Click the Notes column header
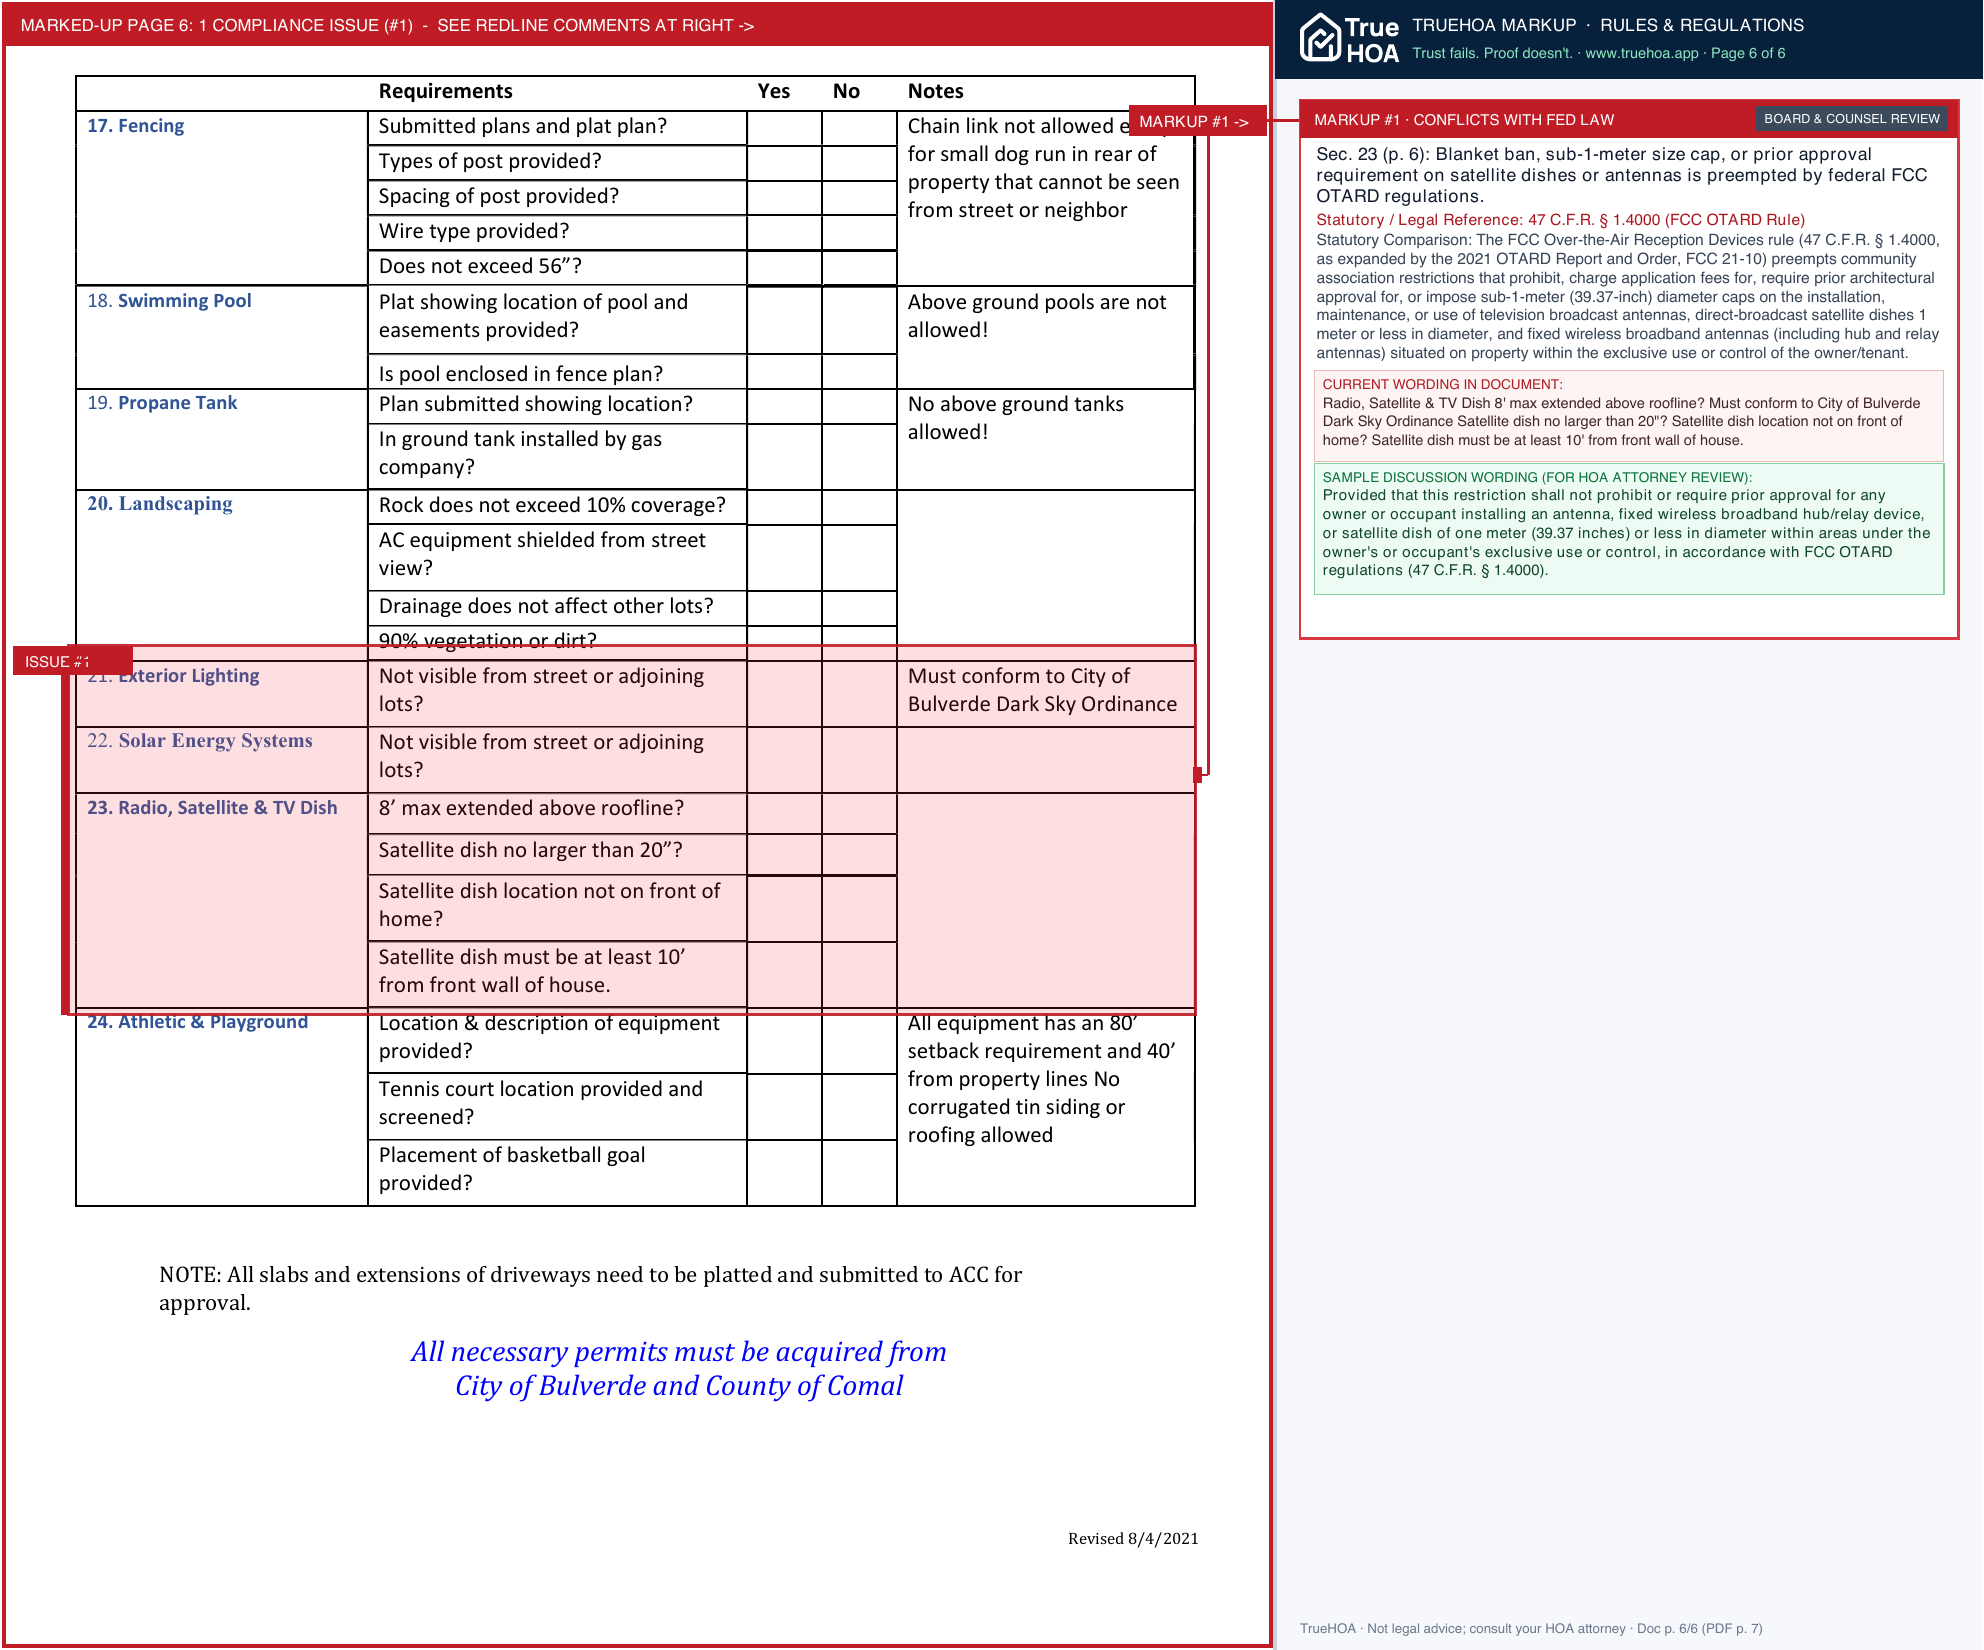 [x=935, y=91]
